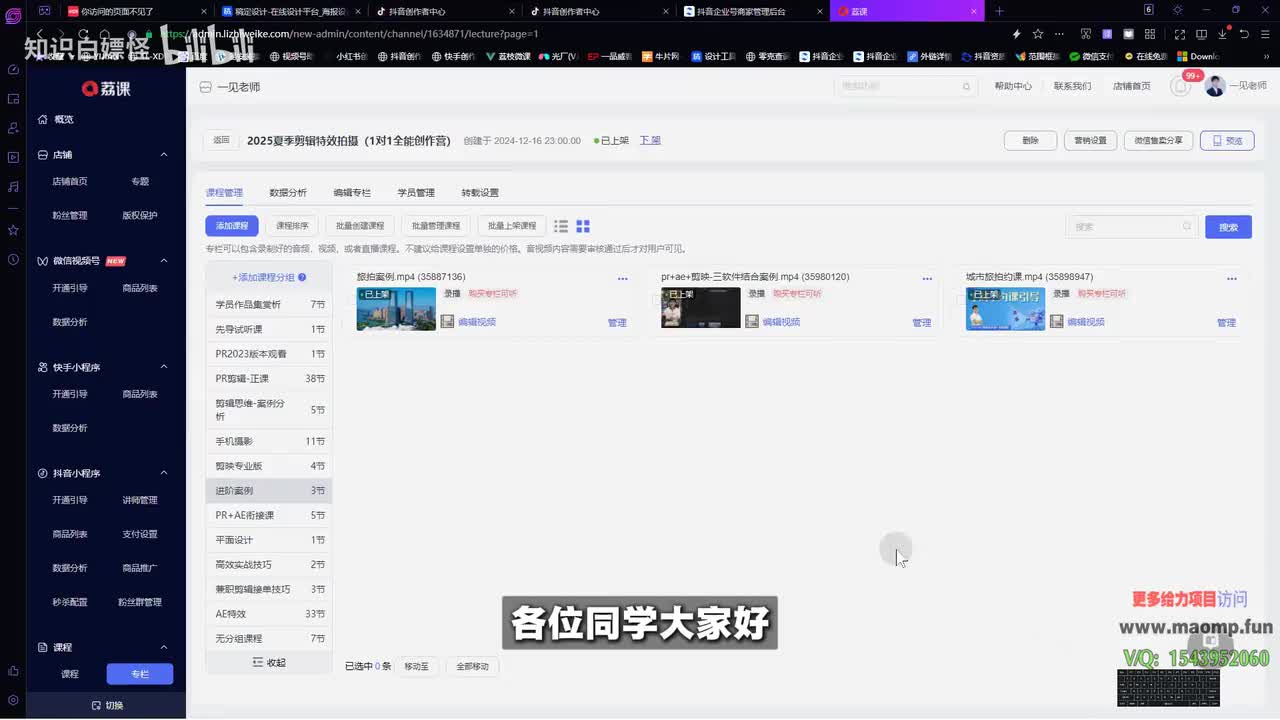
Task: Collapse the 抖音小程序 sidebar section
Action: [164, 473]
